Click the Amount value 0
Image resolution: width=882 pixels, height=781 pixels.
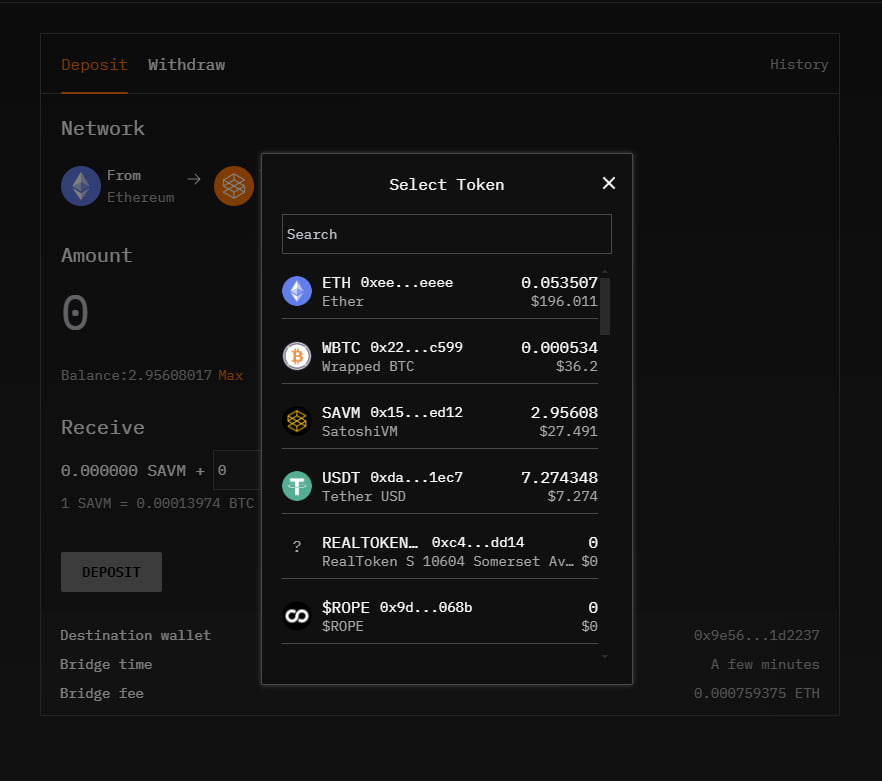[x=75, y=313]
